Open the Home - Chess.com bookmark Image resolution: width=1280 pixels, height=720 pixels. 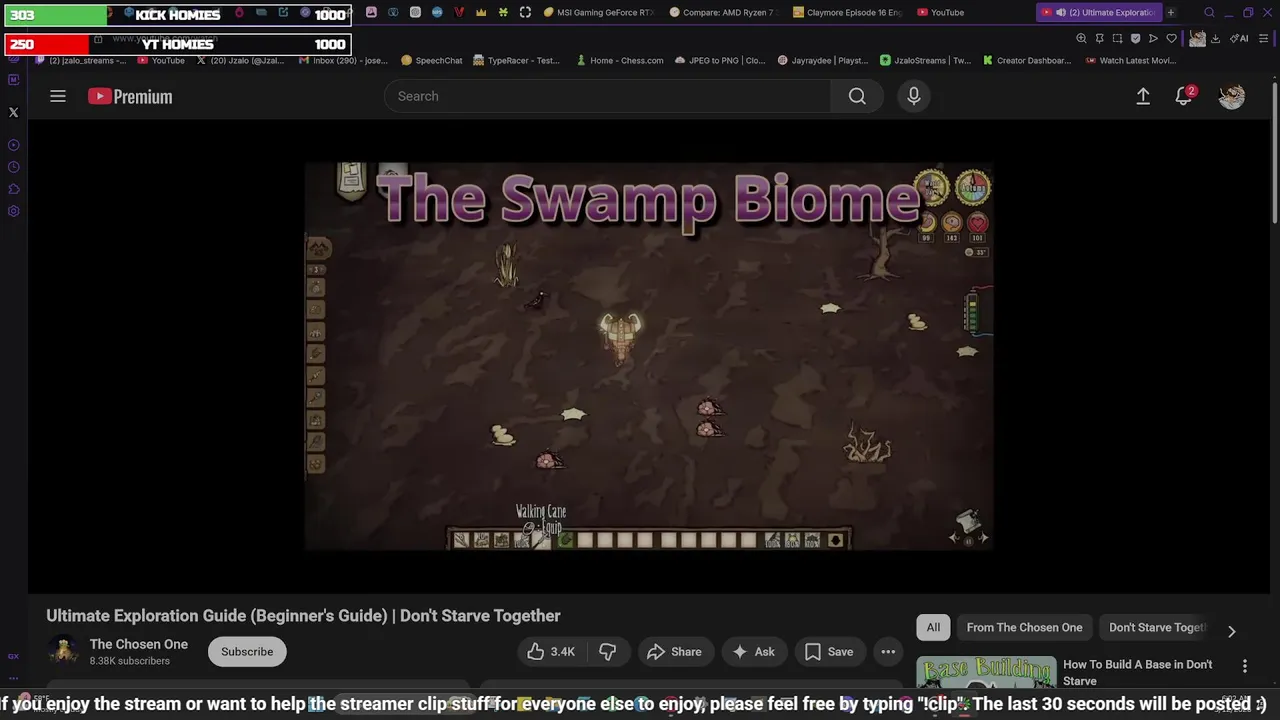tap(619, 60)
